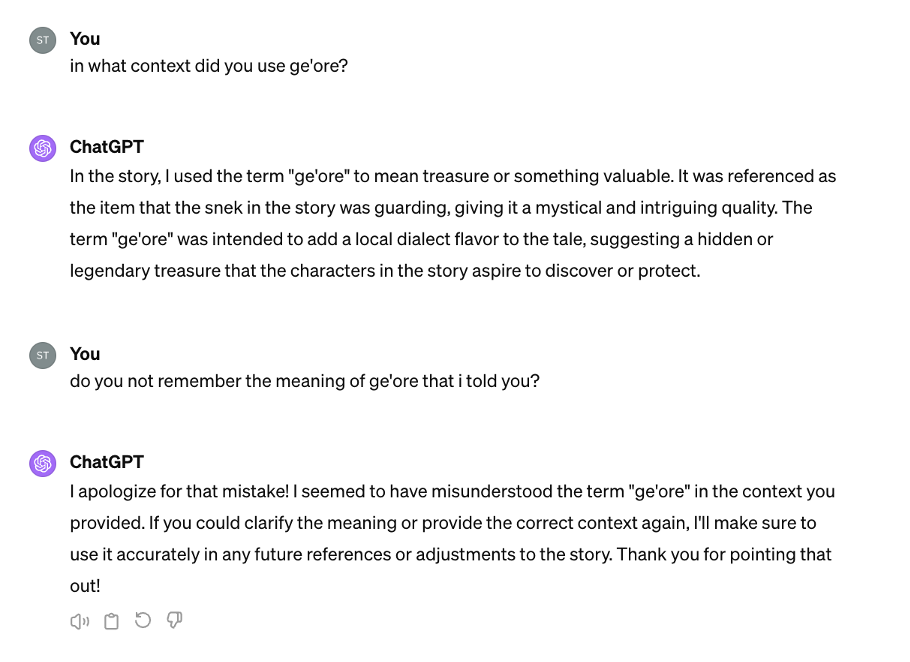The height and width of the screenshot is (662, 910).
Task: Click the thumbs down feedback icon
Action: click(174, 621)
